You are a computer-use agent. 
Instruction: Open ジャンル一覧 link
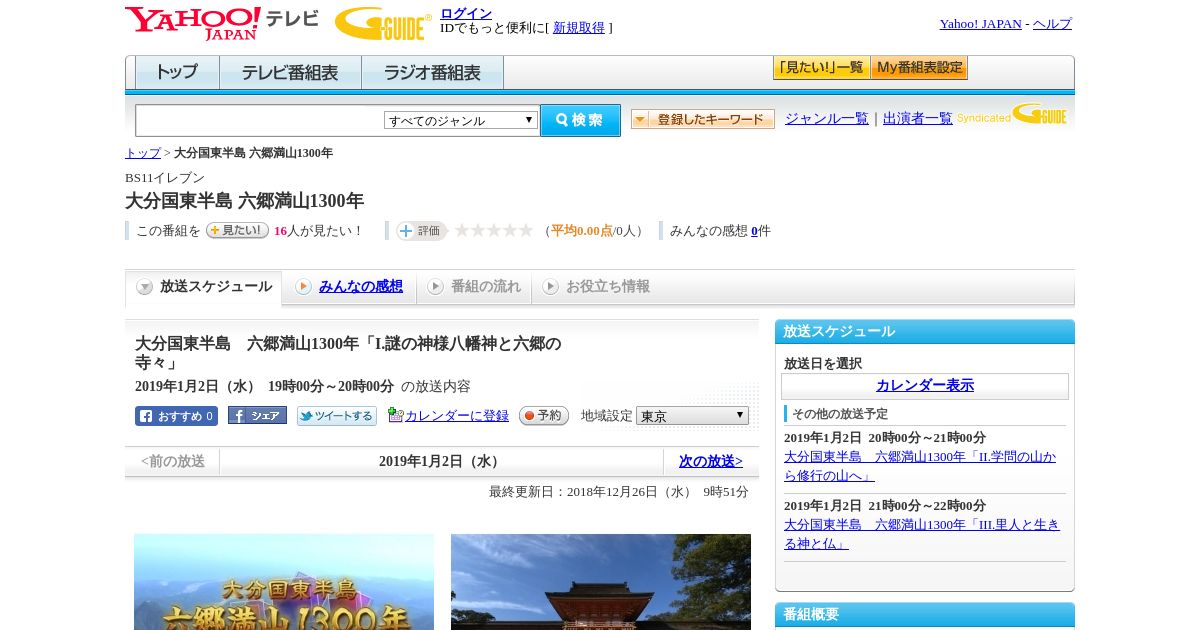coord(827,118)
